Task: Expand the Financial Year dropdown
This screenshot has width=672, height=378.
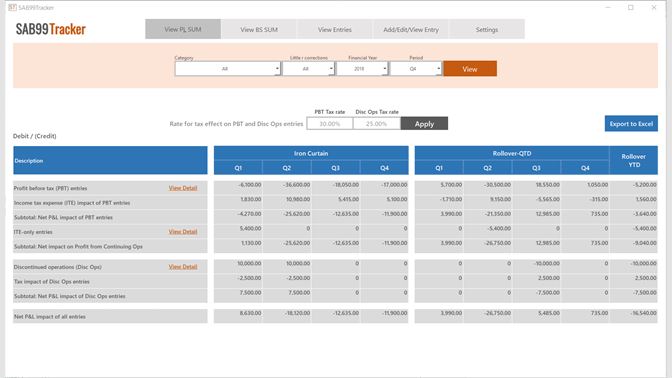Action: click(362, 69)
